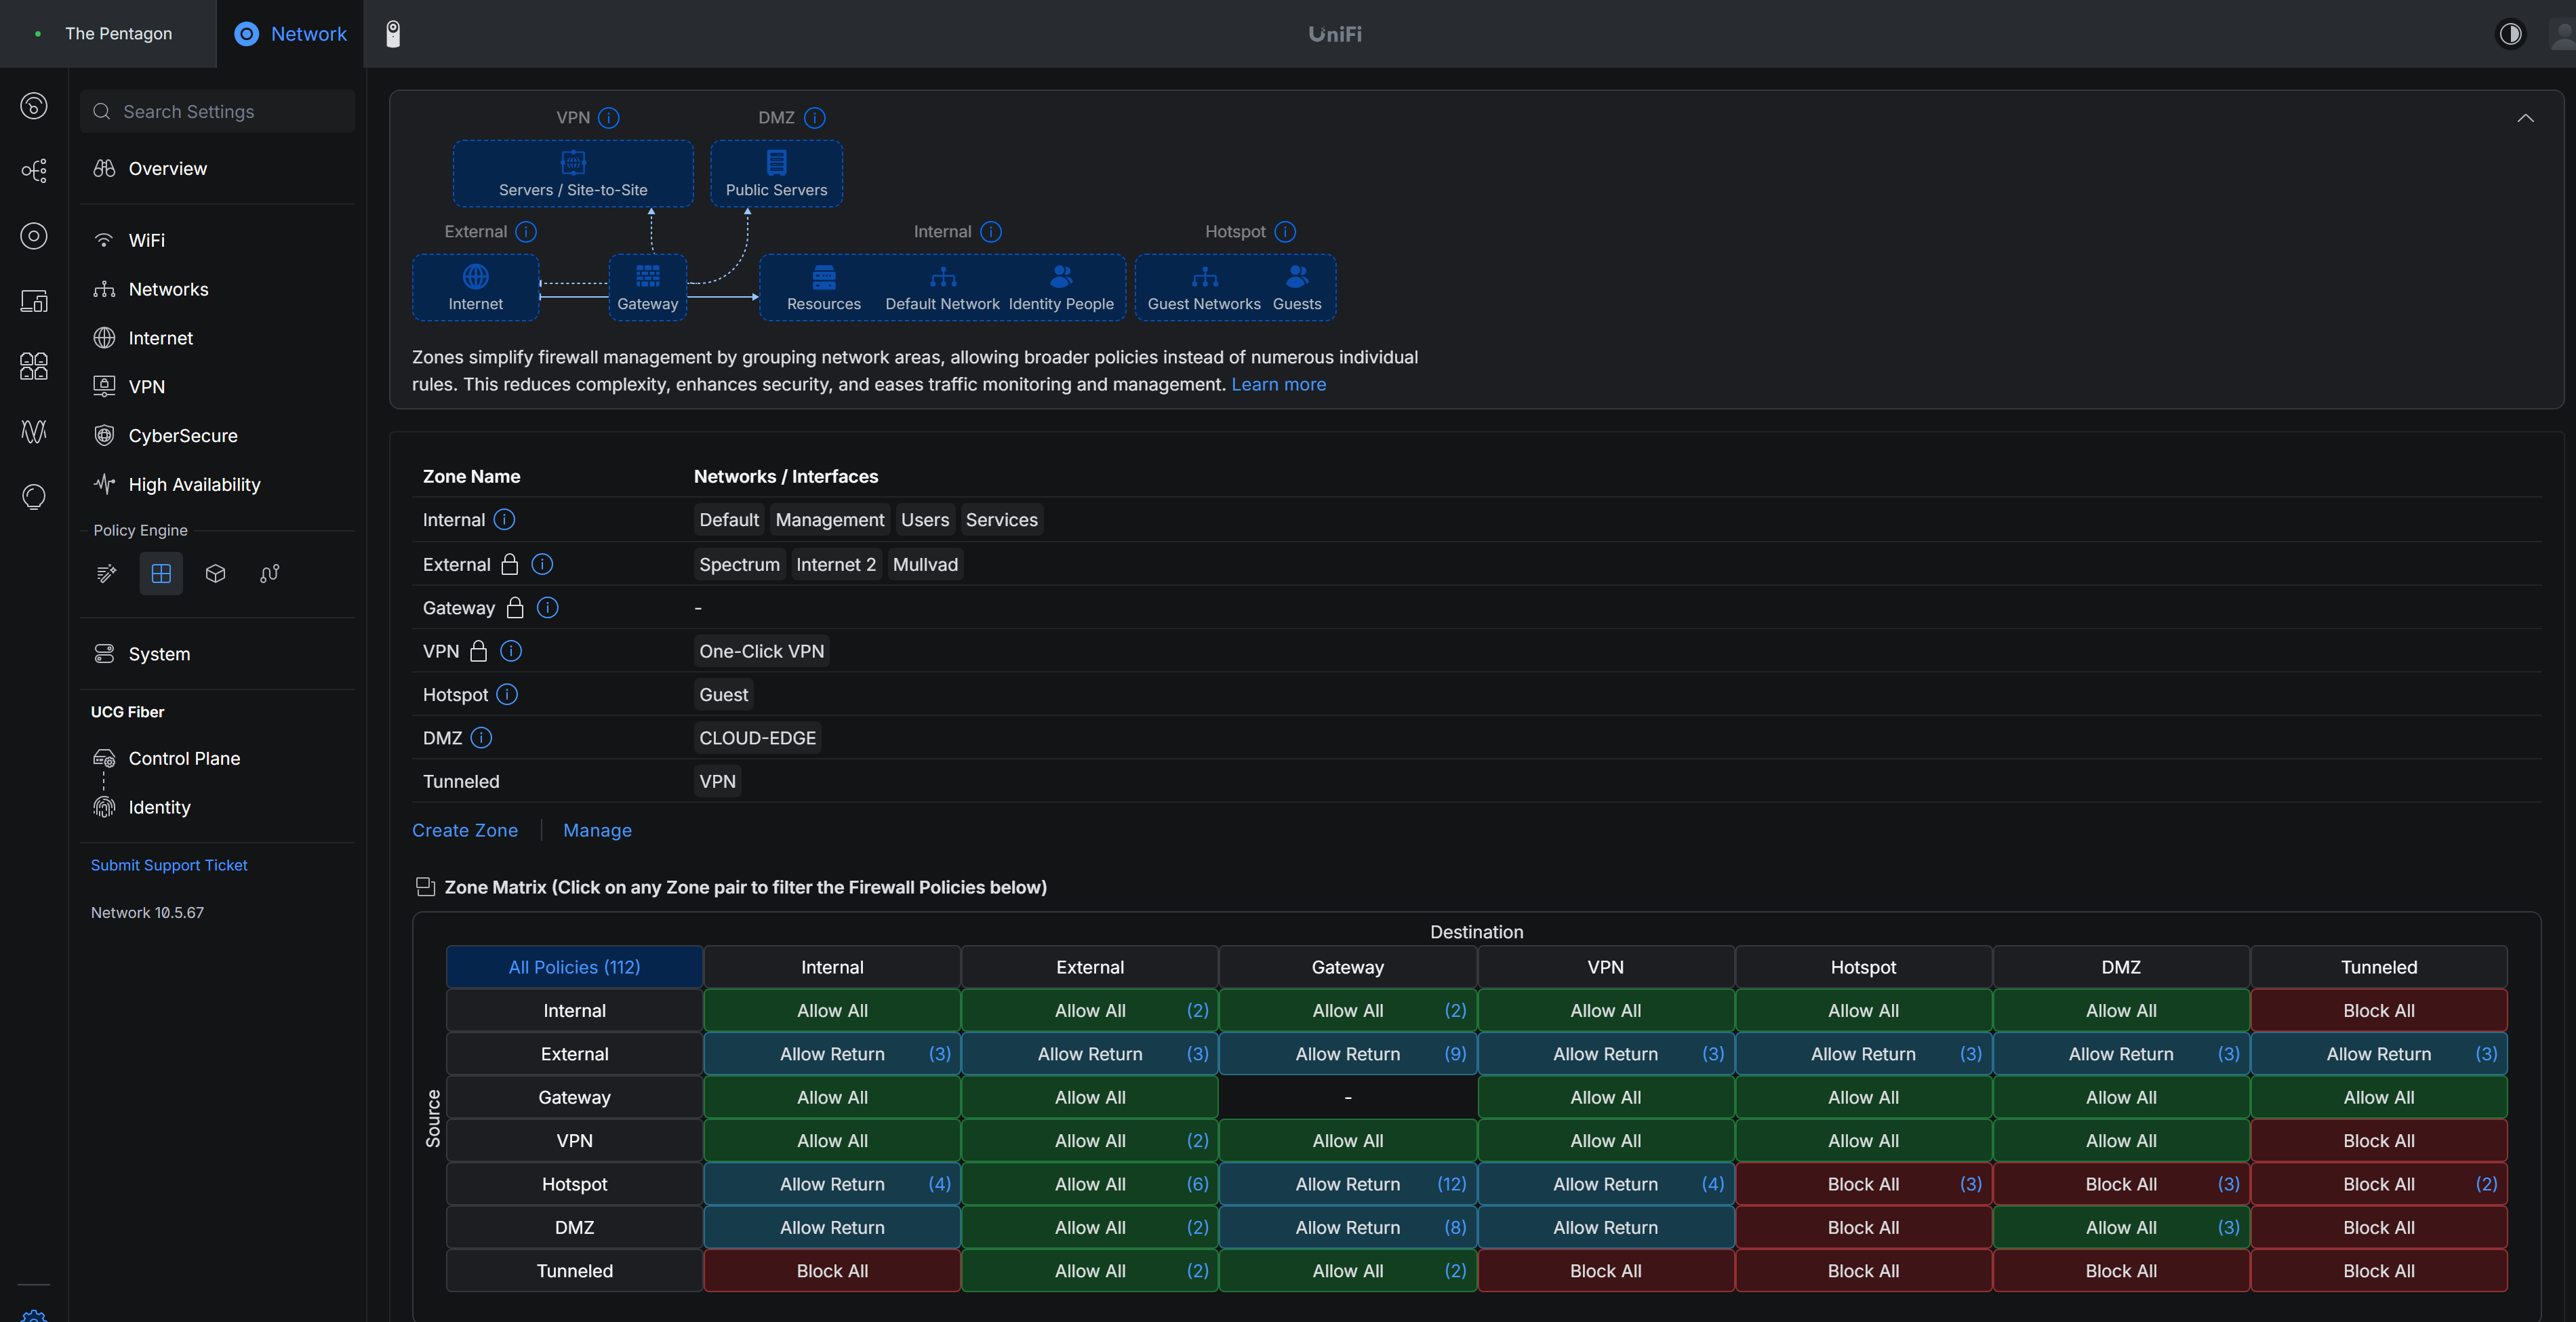
Task: Open Identity settings
Action: click(218, 807)
